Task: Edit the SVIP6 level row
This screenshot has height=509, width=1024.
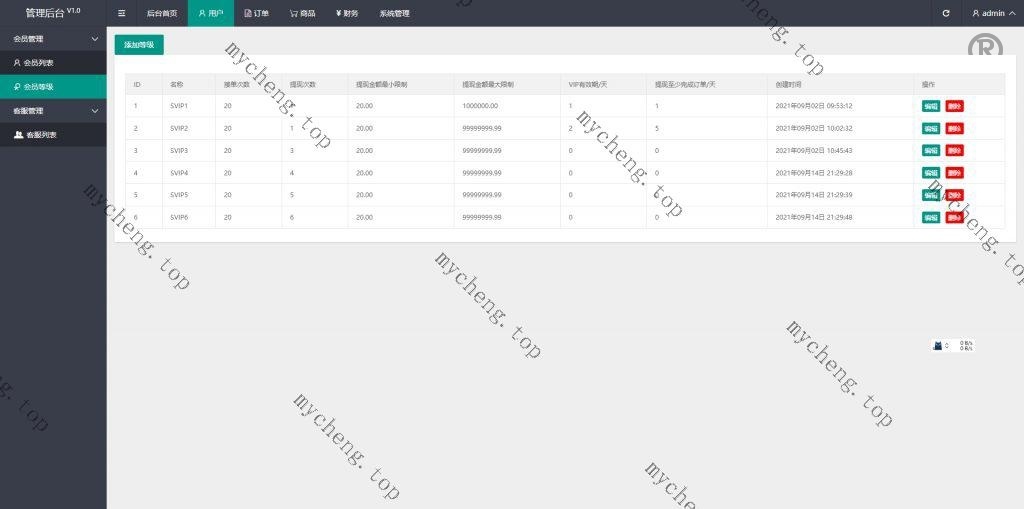Action: [930, 218]
